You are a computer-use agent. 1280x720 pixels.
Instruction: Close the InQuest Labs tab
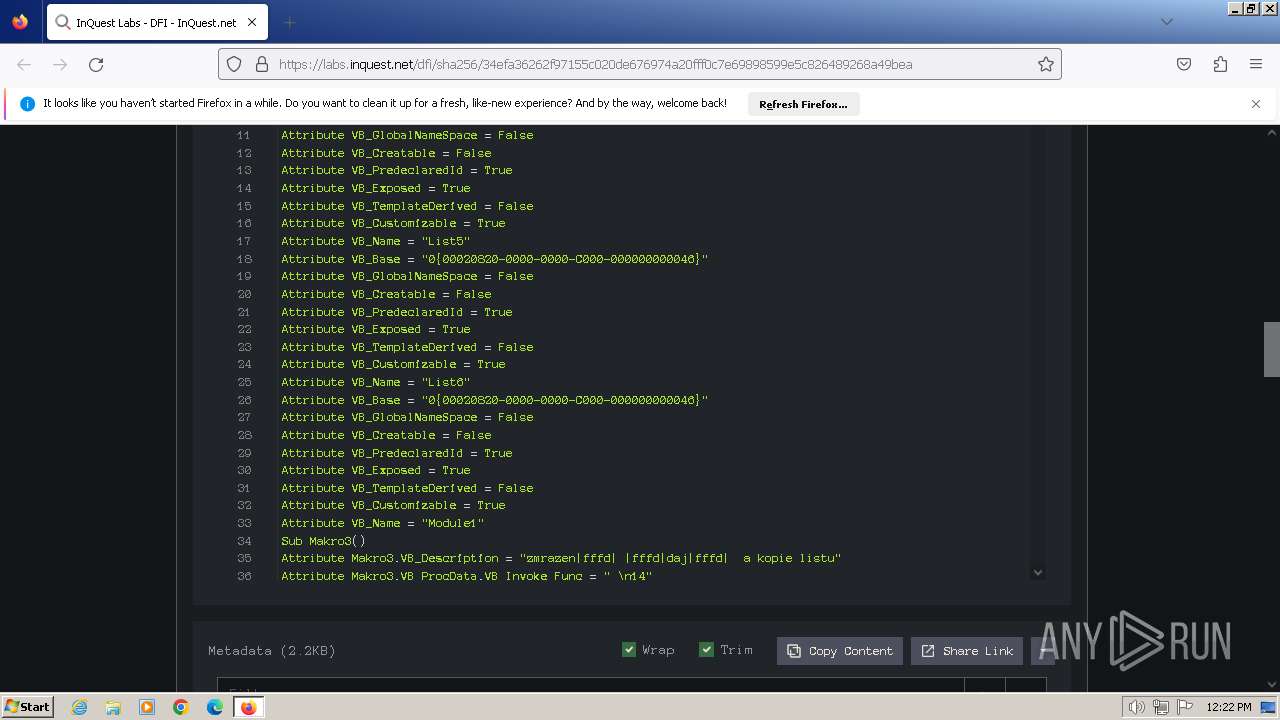point(252,22)
